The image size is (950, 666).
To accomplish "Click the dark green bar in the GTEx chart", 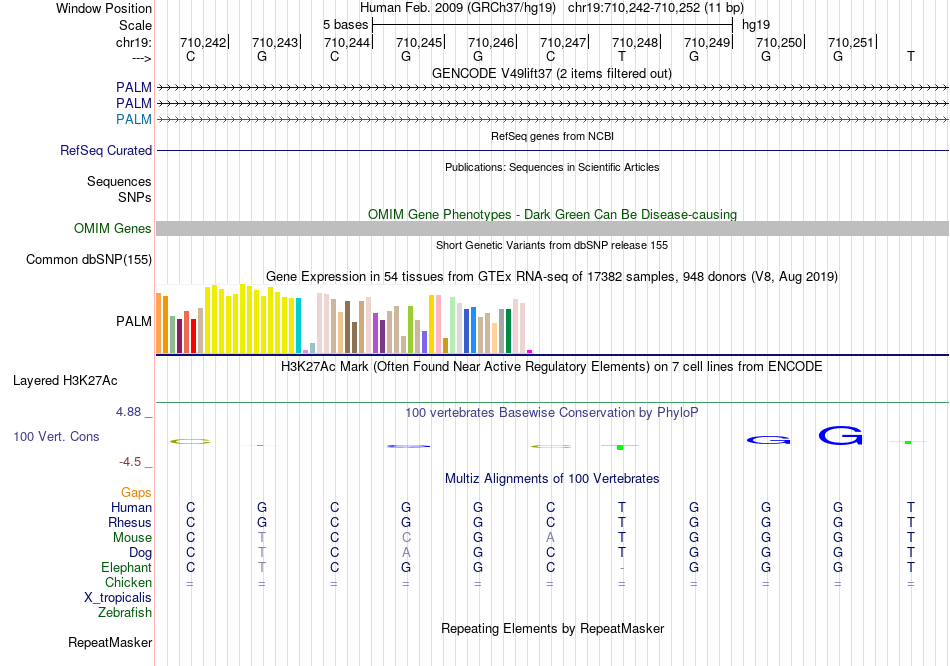I will click(x=508, y=331).
